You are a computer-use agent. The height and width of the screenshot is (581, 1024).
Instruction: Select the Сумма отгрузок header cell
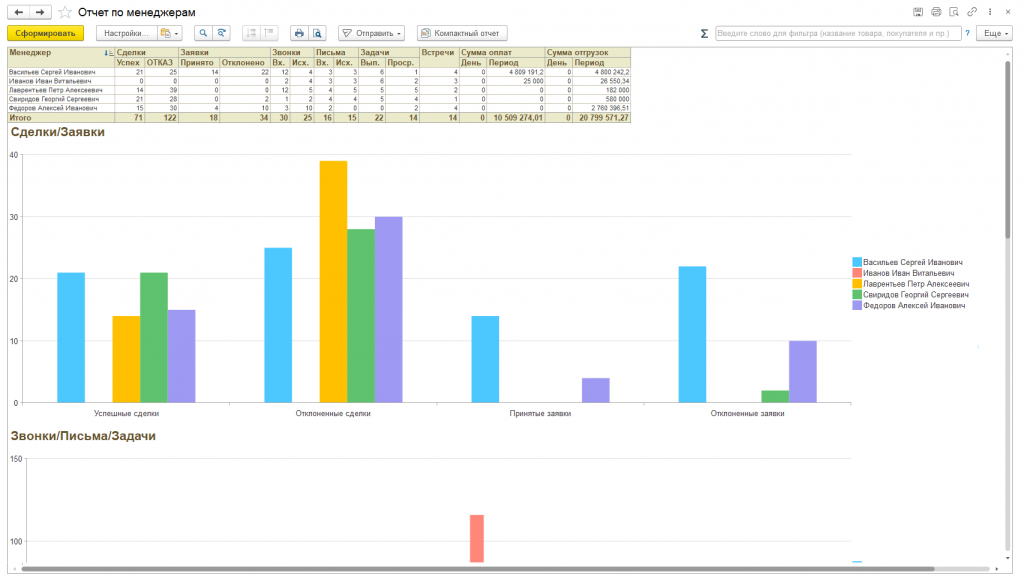588,52
